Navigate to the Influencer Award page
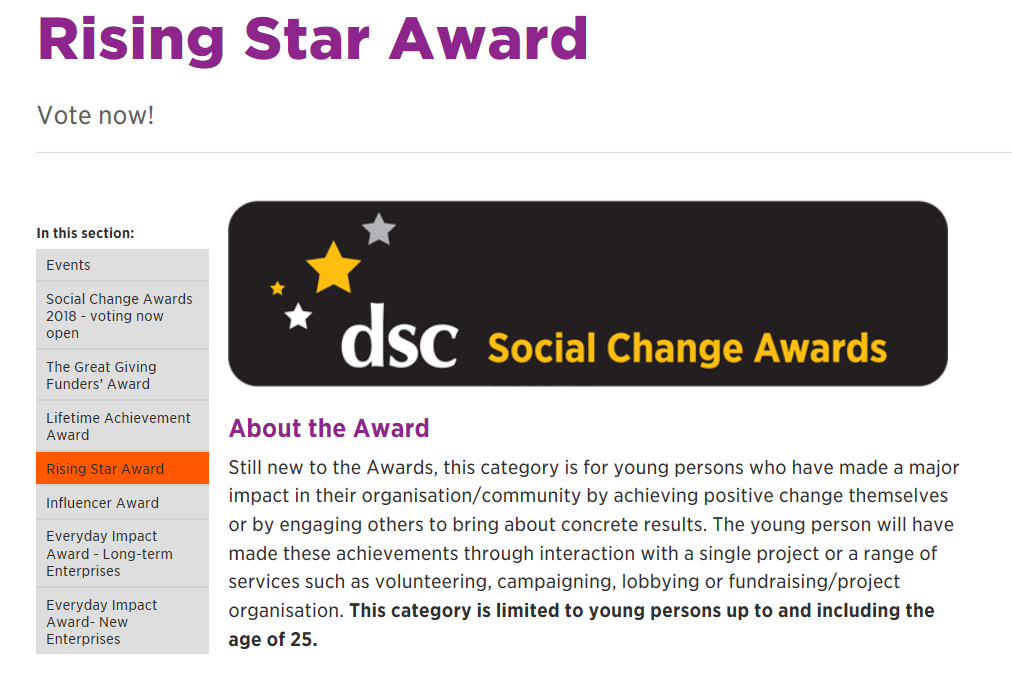 102,503
